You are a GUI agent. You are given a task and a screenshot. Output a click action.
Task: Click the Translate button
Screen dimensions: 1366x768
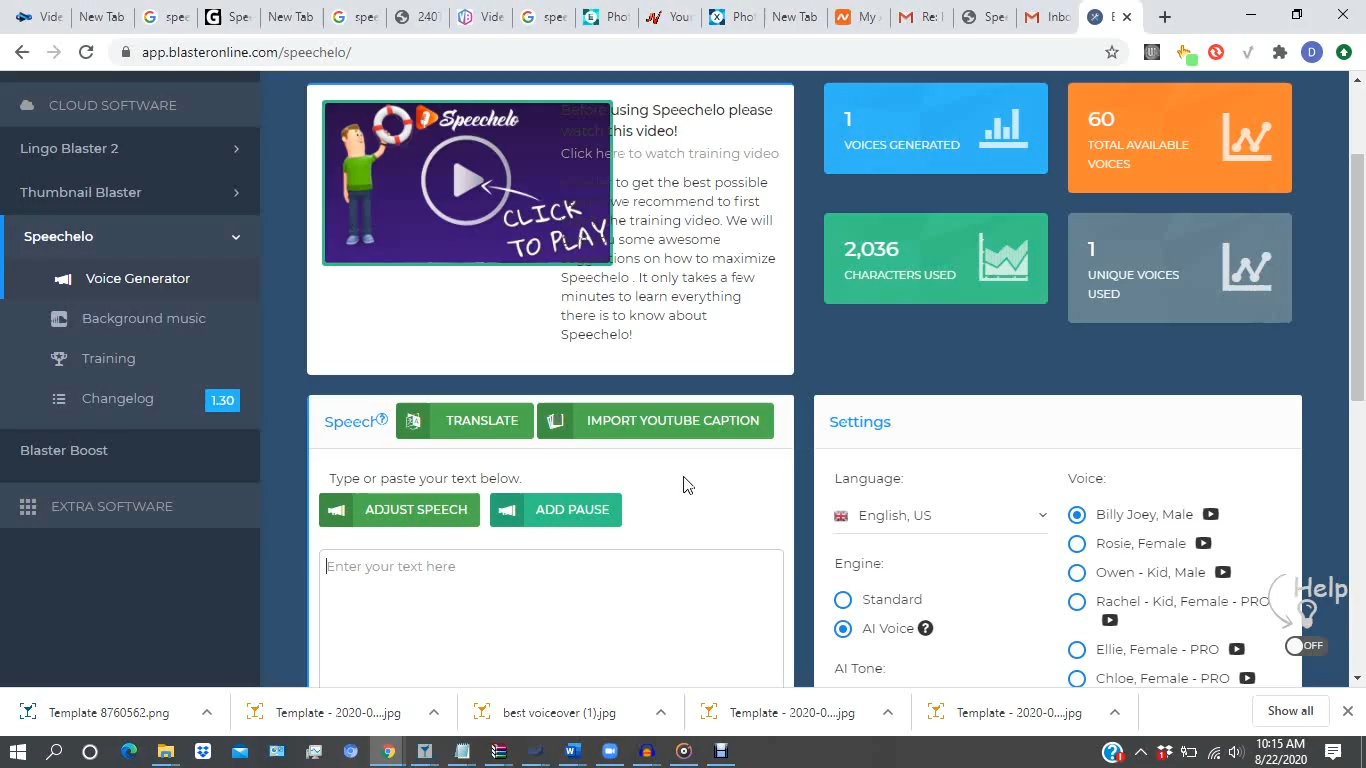pyautogui.click(x=464, y=421)
